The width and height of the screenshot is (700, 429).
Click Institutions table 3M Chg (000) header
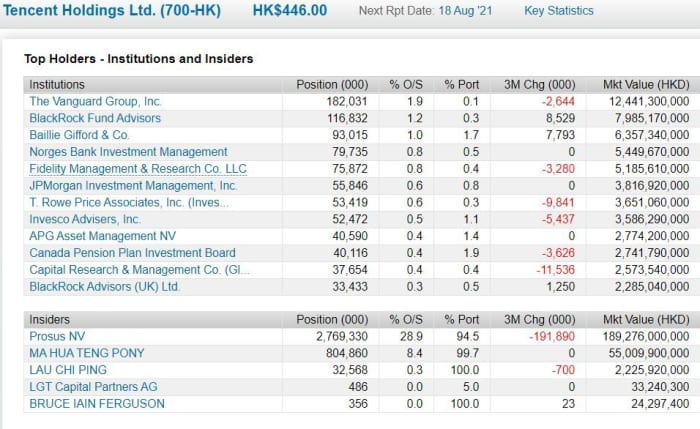pyautogui.click(x=540, y=85)
